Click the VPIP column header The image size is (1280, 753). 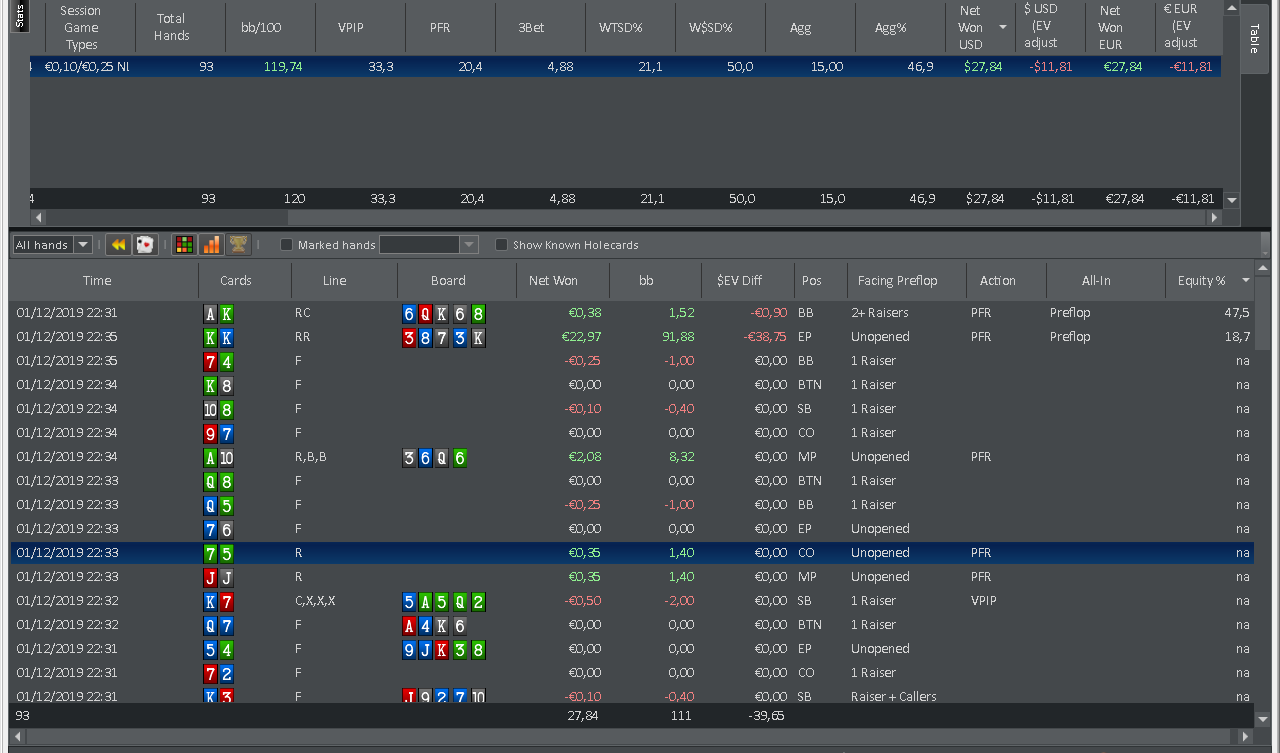pos(351,27)
